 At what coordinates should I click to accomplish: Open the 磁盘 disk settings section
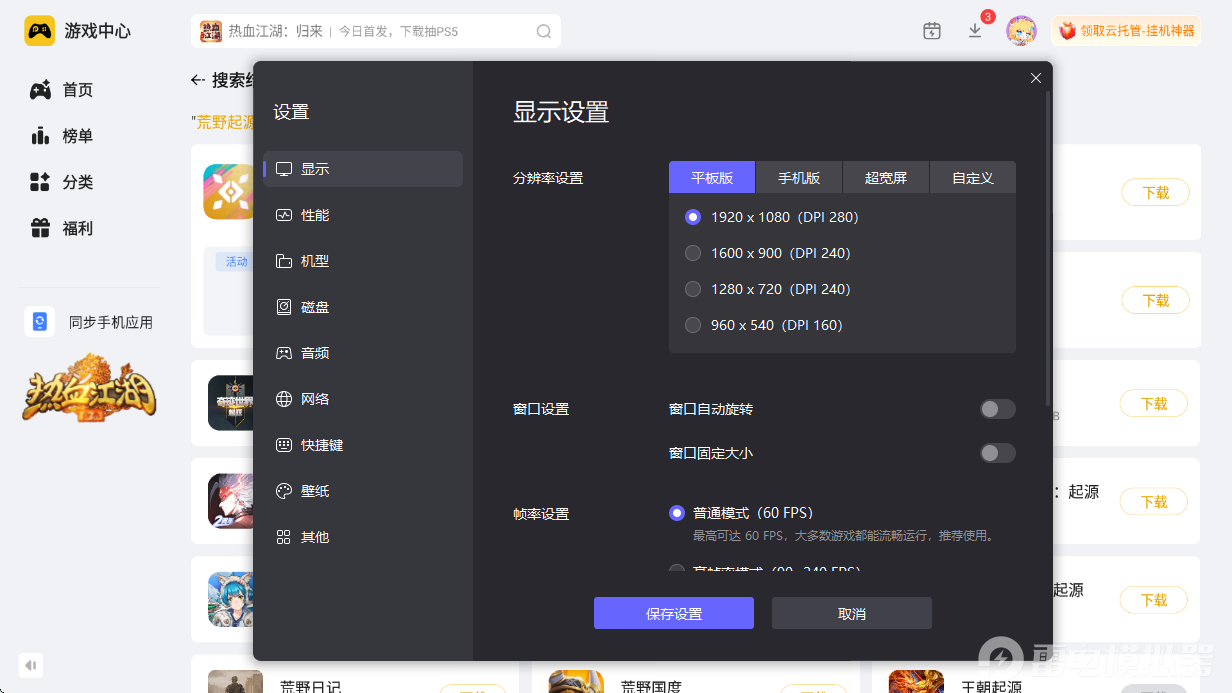tap(363, 307)
